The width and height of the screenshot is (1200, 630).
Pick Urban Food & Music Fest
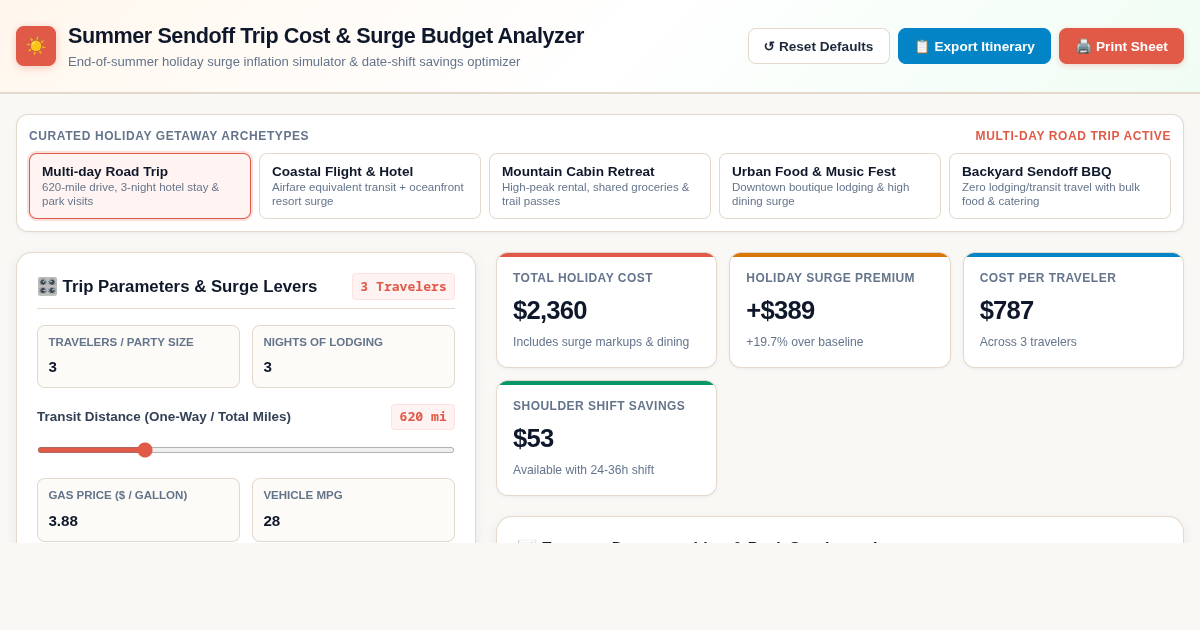(x=830, y=186)
